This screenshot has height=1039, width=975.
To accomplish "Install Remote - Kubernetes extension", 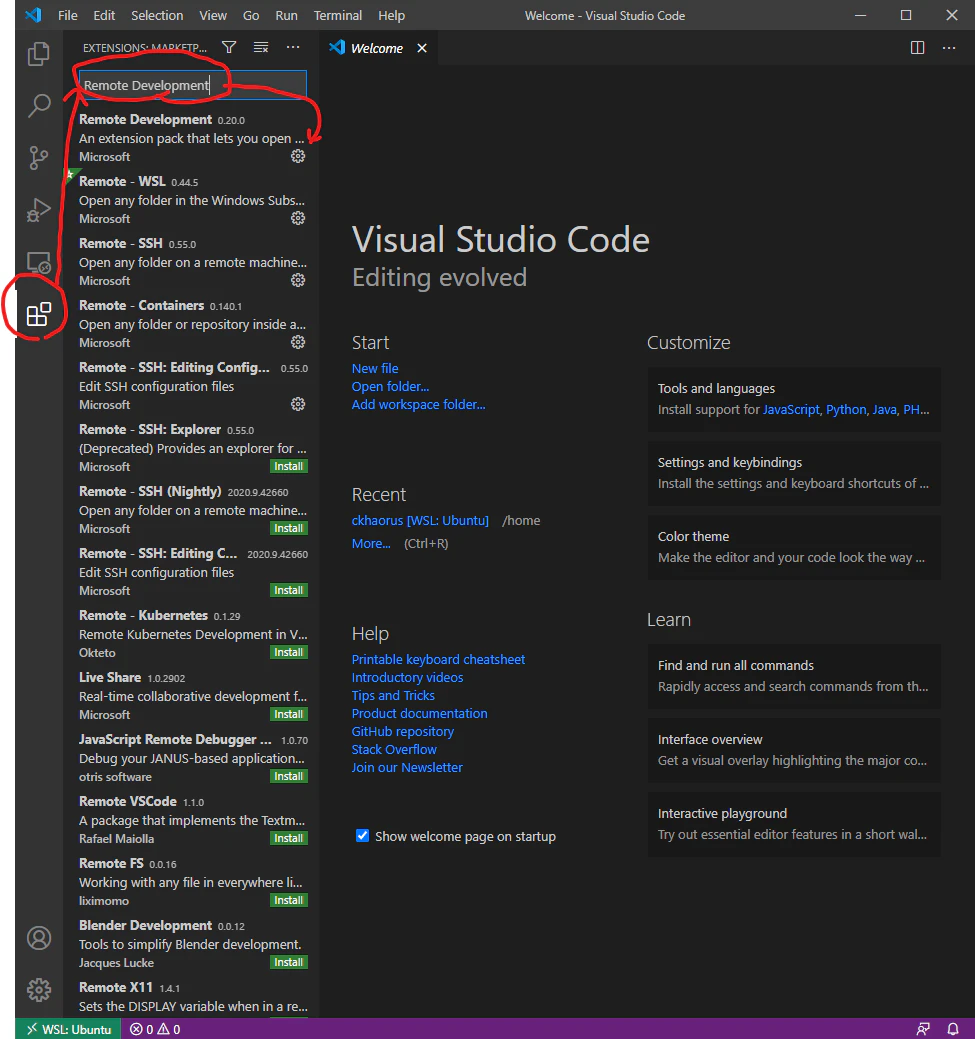I will coord(288,652).
